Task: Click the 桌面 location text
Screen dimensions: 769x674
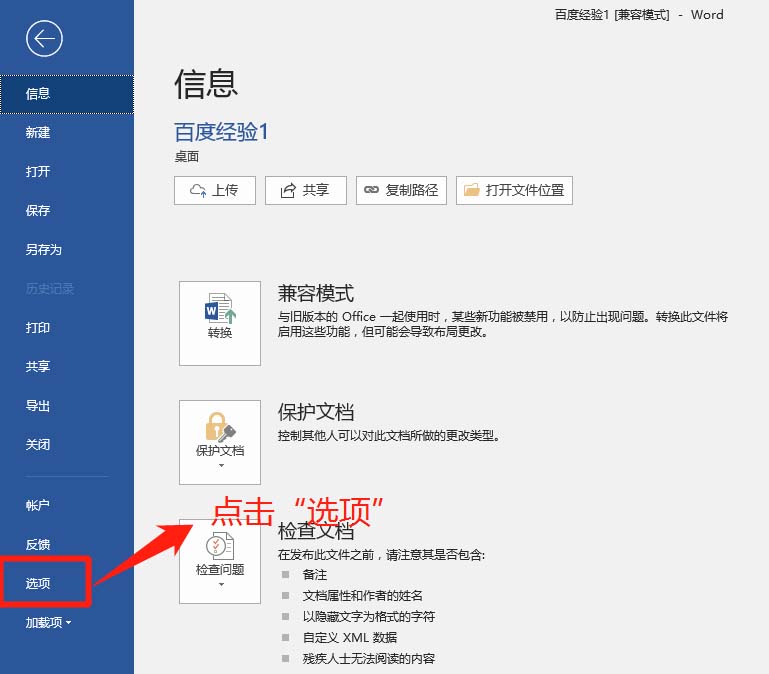Action: (x=187, y=157)
